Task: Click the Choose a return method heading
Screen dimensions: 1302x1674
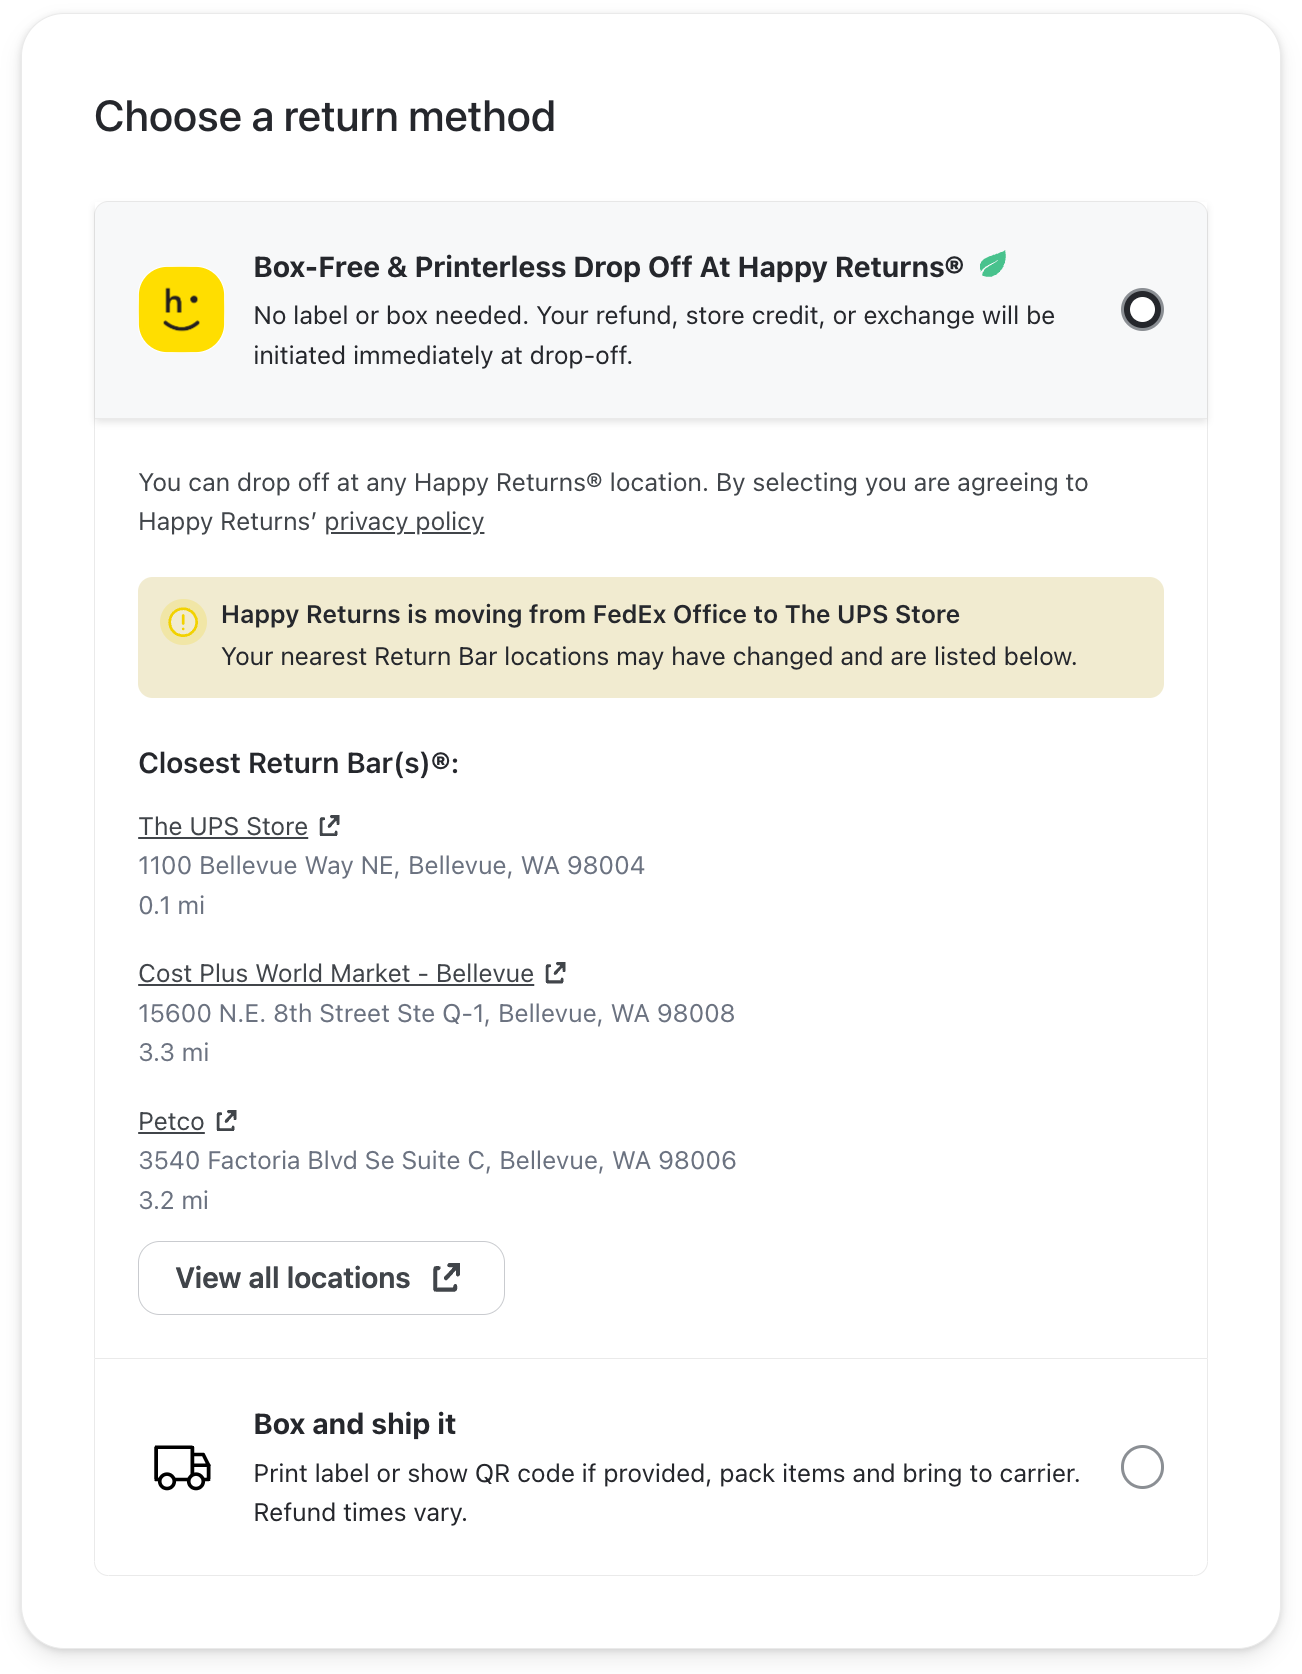Action: tap(324, 116)
